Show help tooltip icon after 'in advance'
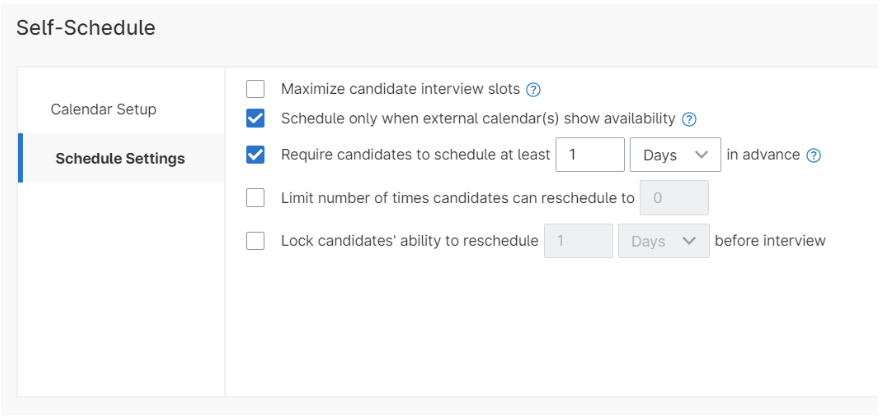888x416 pixels. pyautogui.click(x=814, y=155)
